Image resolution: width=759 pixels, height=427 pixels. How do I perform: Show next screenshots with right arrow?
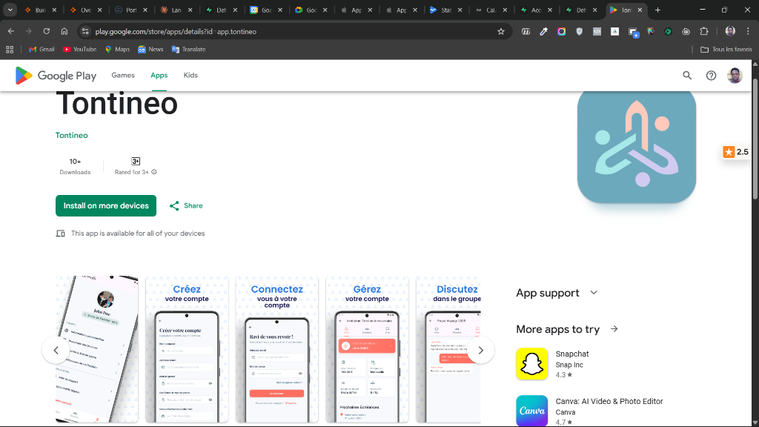(x=481, y=350)
